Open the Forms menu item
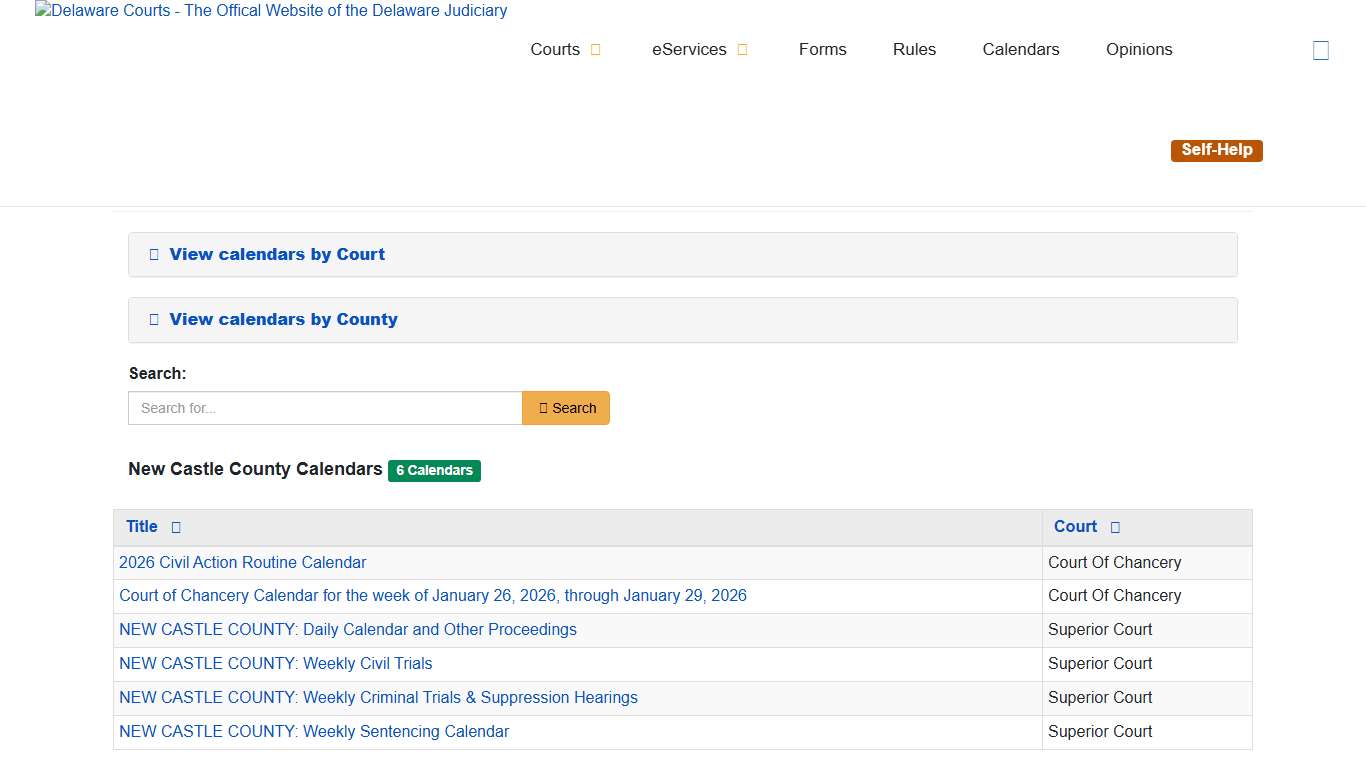Screen dimensions: 1366x768 [x=822, y=49]
